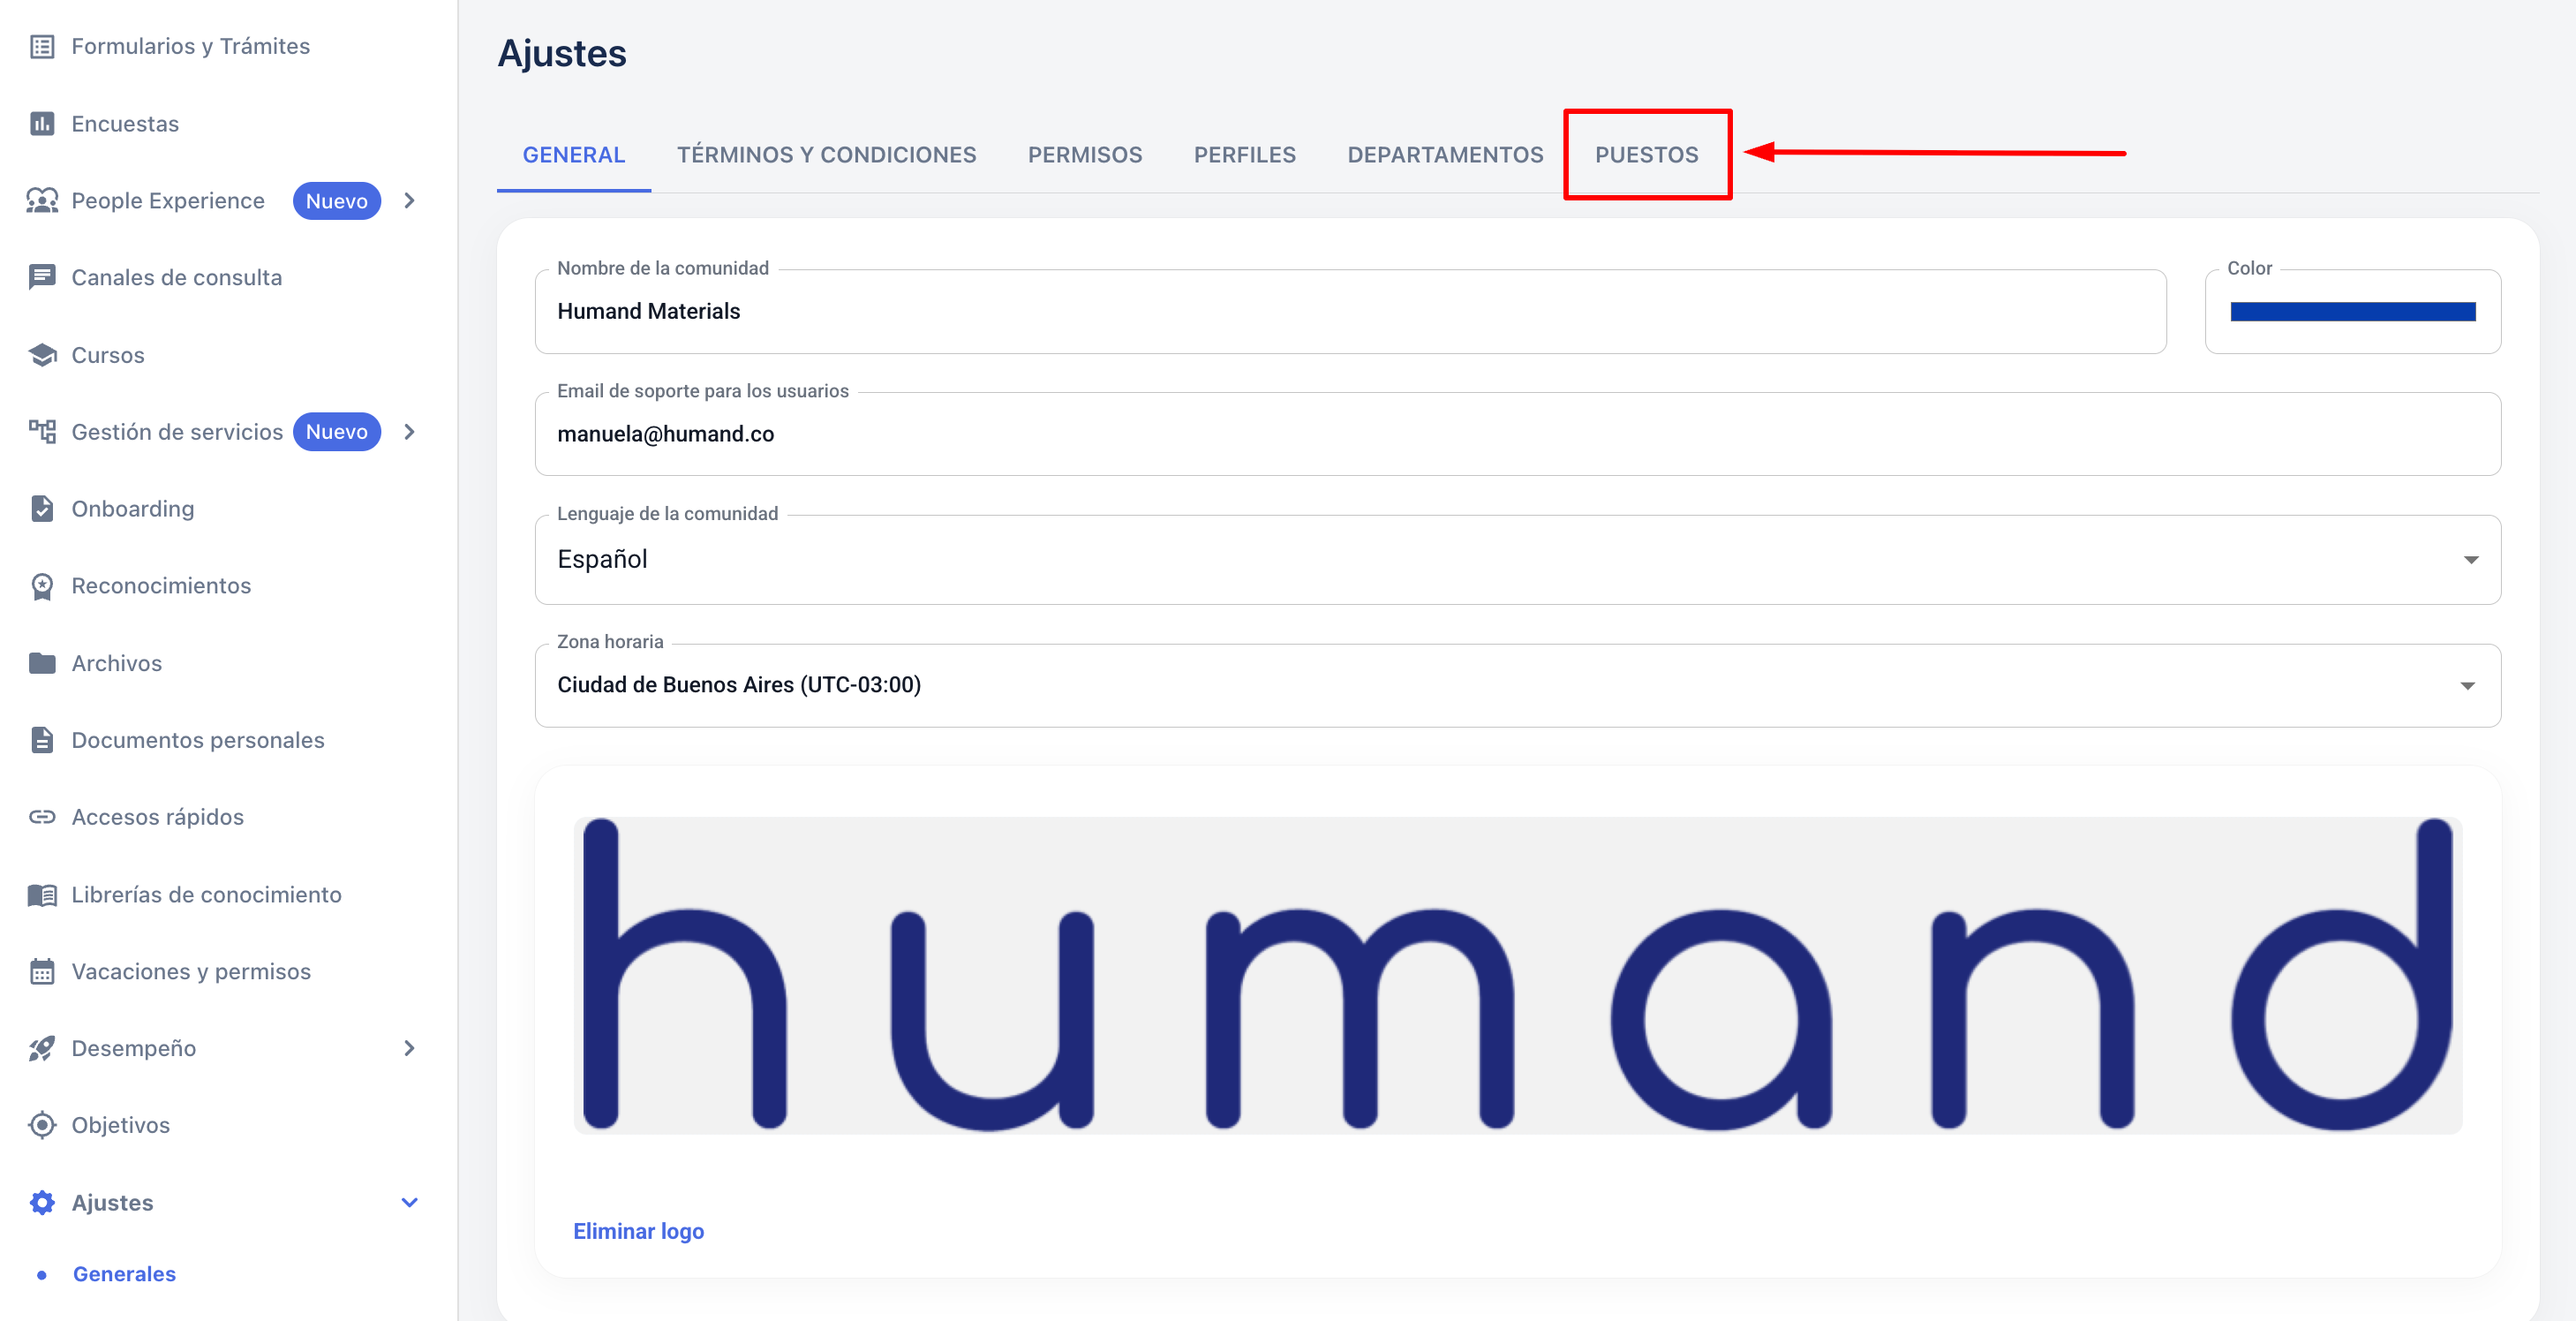The height and width of the screenshot is (1321, 2576).
Task: Click the Formularios y Trámites form icon
Action: pos(42,46)
